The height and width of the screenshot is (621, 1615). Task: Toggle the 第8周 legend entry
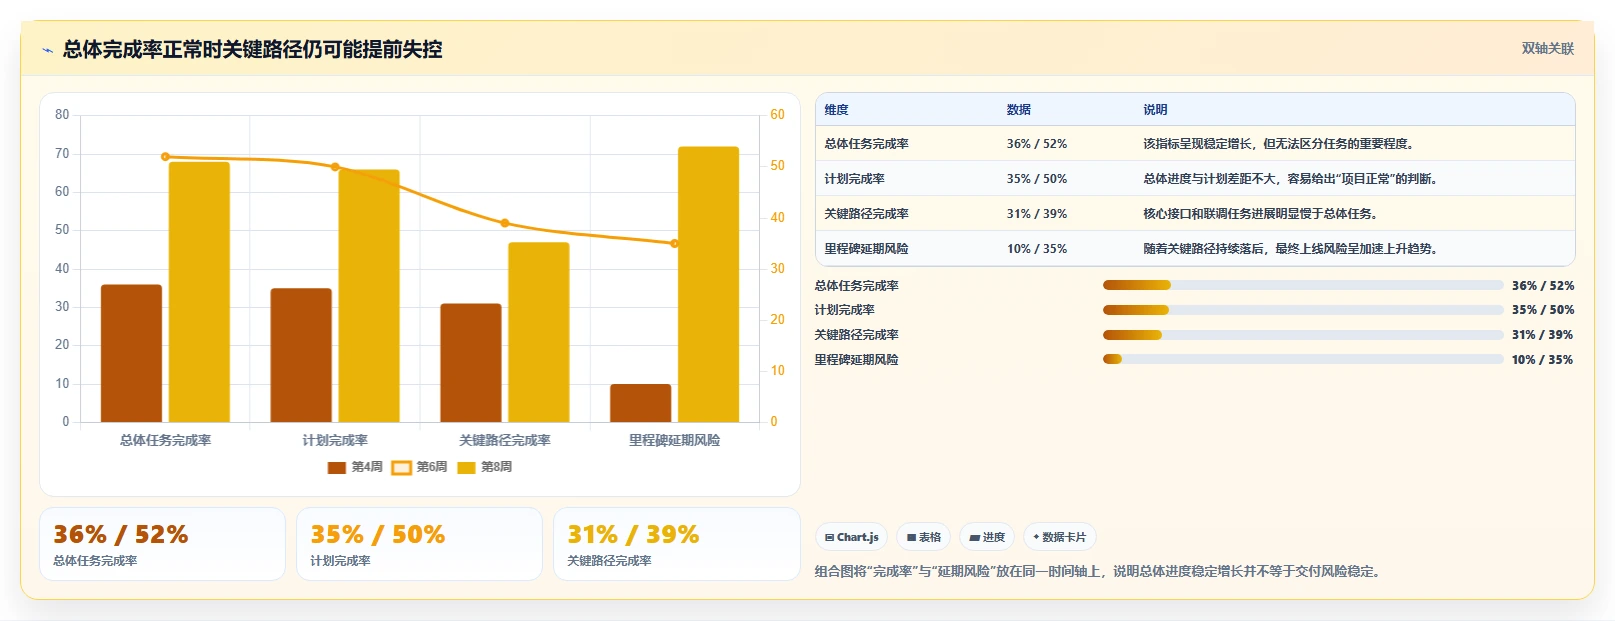[x=484, y=467]
